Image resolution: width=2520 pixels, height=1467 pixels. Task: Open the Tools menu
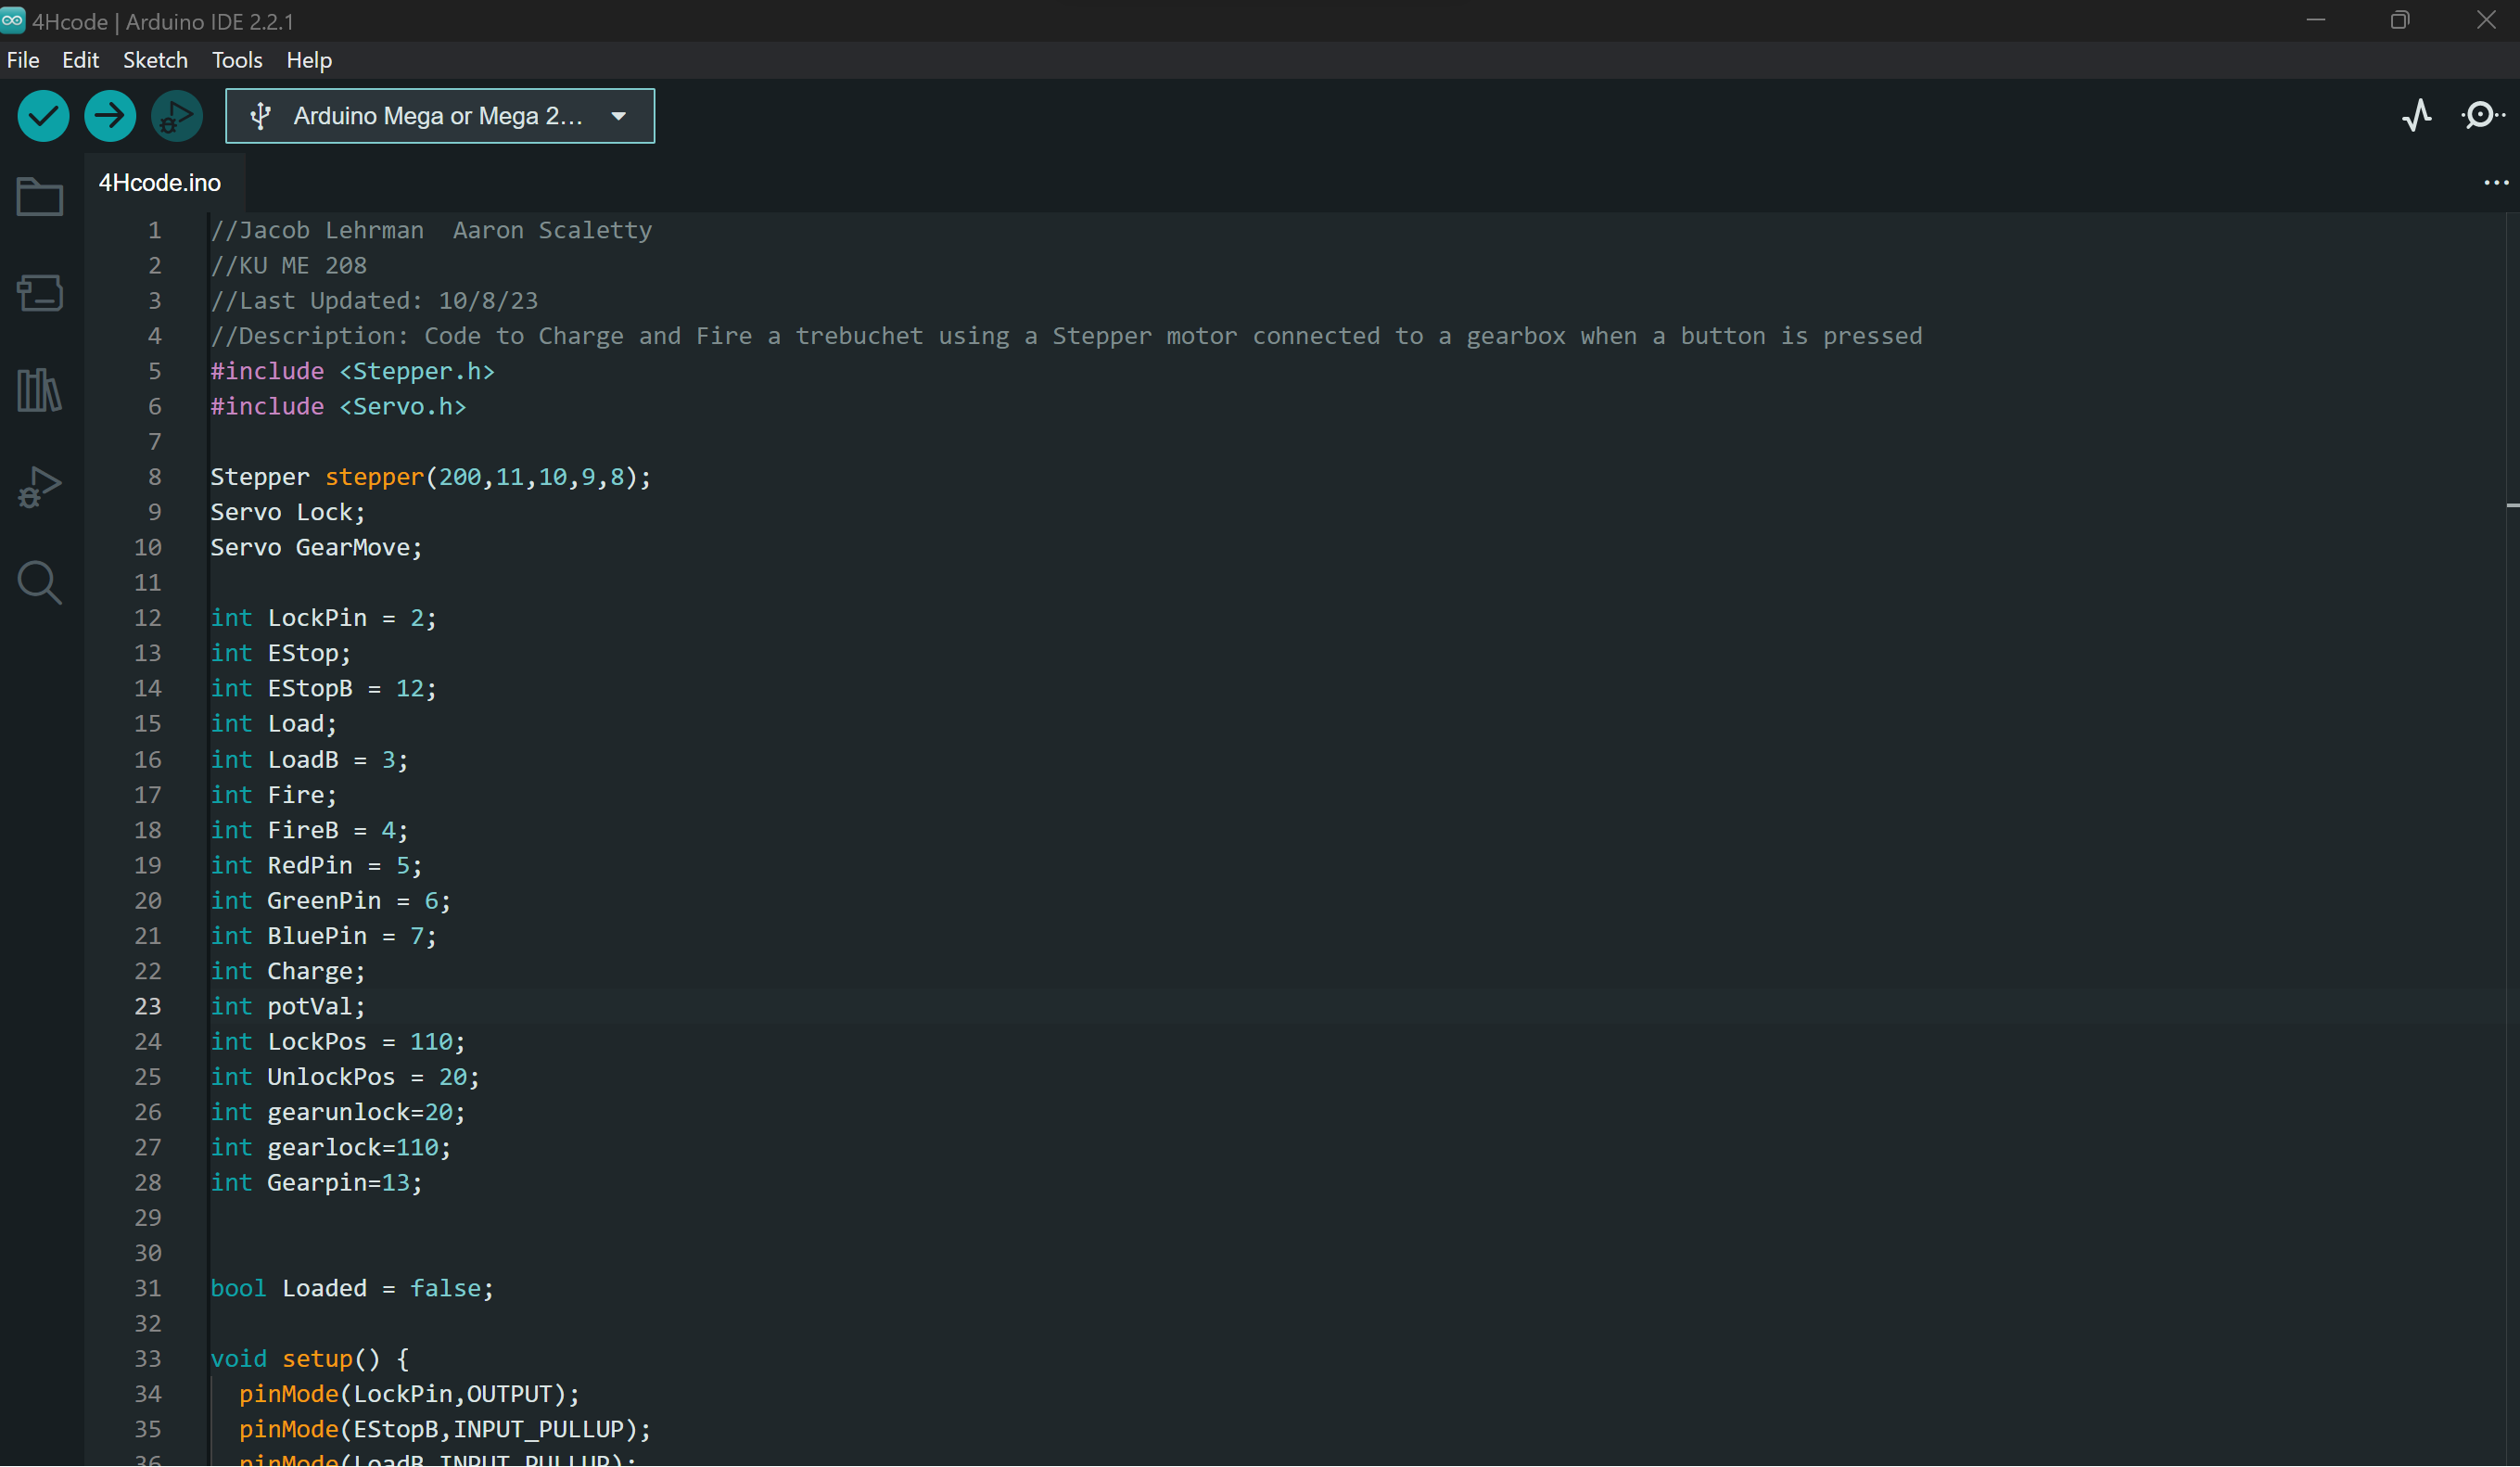[236, 60]
